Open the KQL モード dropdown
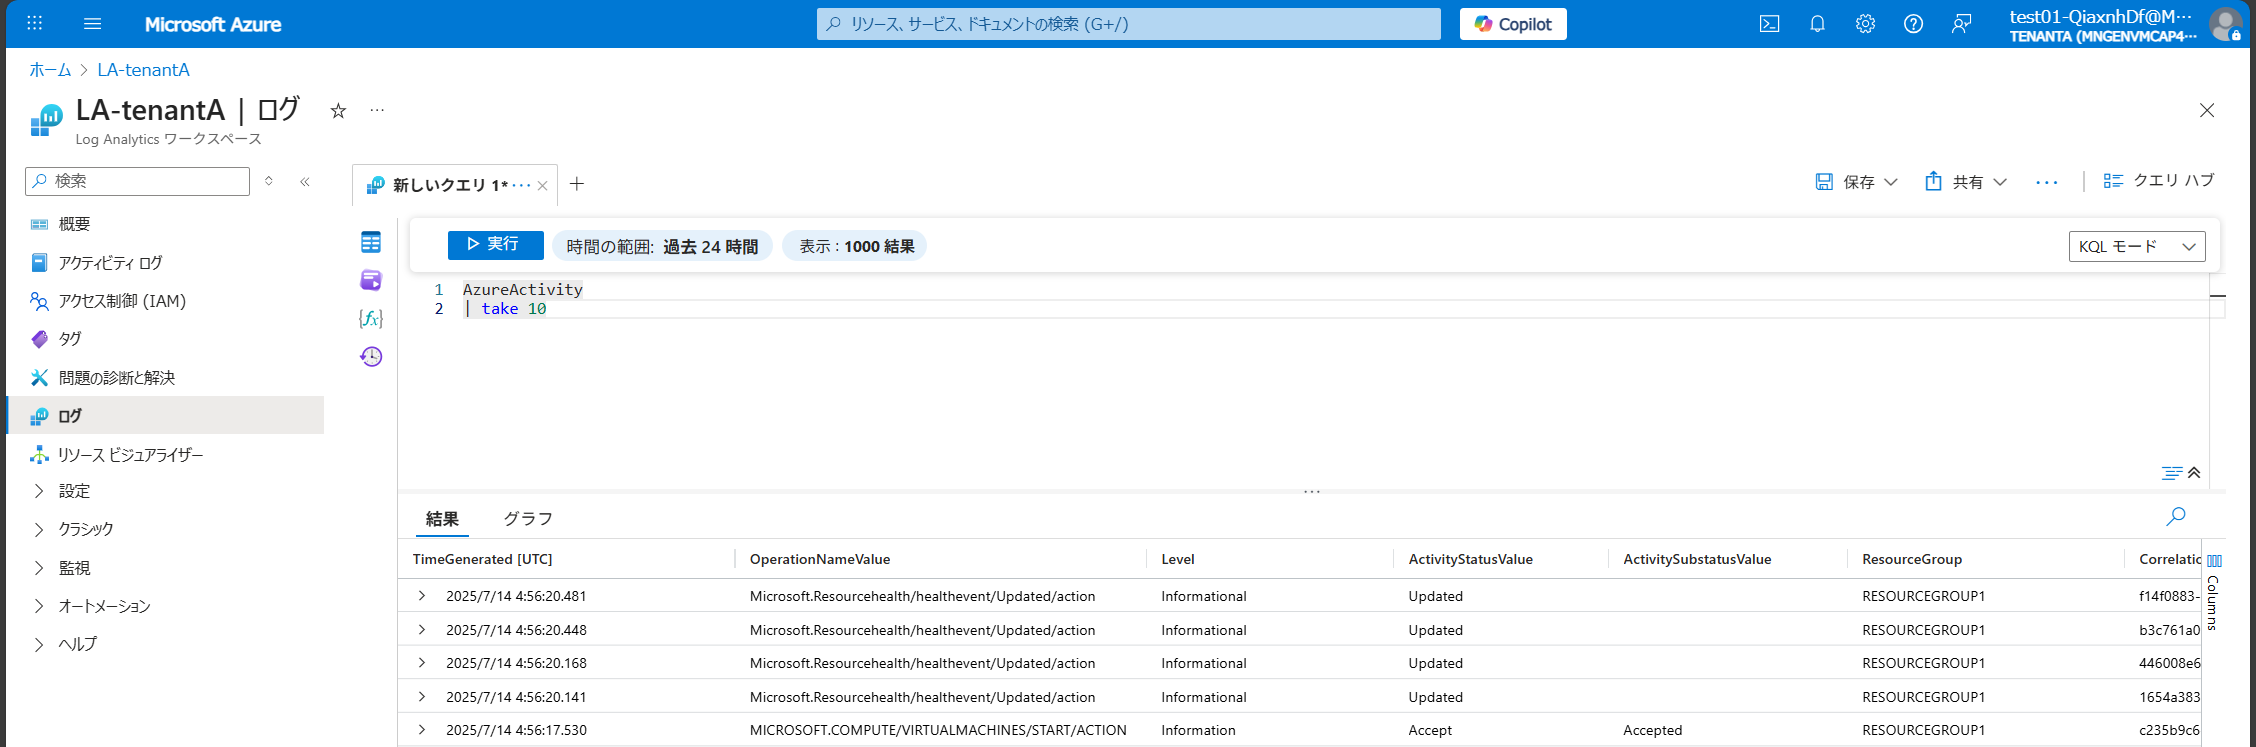The width and height of the screenshot is (2256, 747). click(x=2137, y=246)
